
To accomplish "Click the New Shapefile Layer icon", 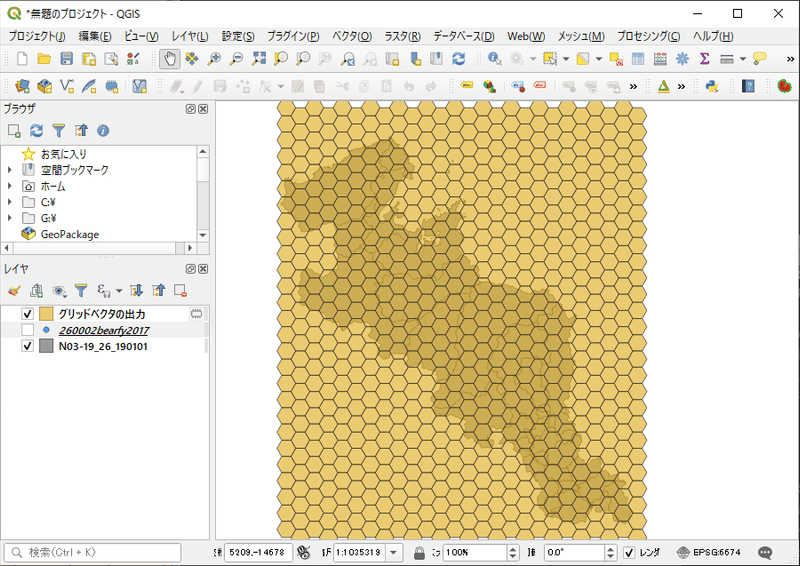I will [x=67, y=86].
